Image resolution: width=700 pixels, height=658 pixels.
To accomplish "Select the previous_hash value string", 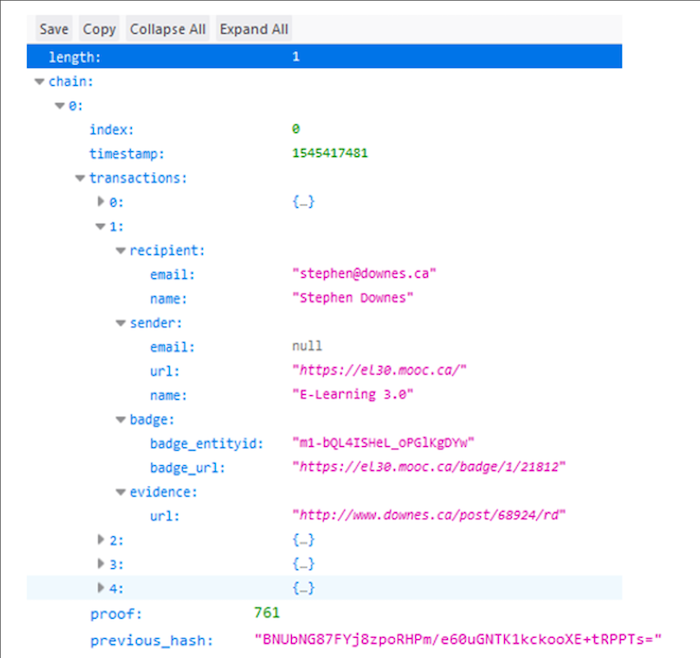I will tap(457, 639).
